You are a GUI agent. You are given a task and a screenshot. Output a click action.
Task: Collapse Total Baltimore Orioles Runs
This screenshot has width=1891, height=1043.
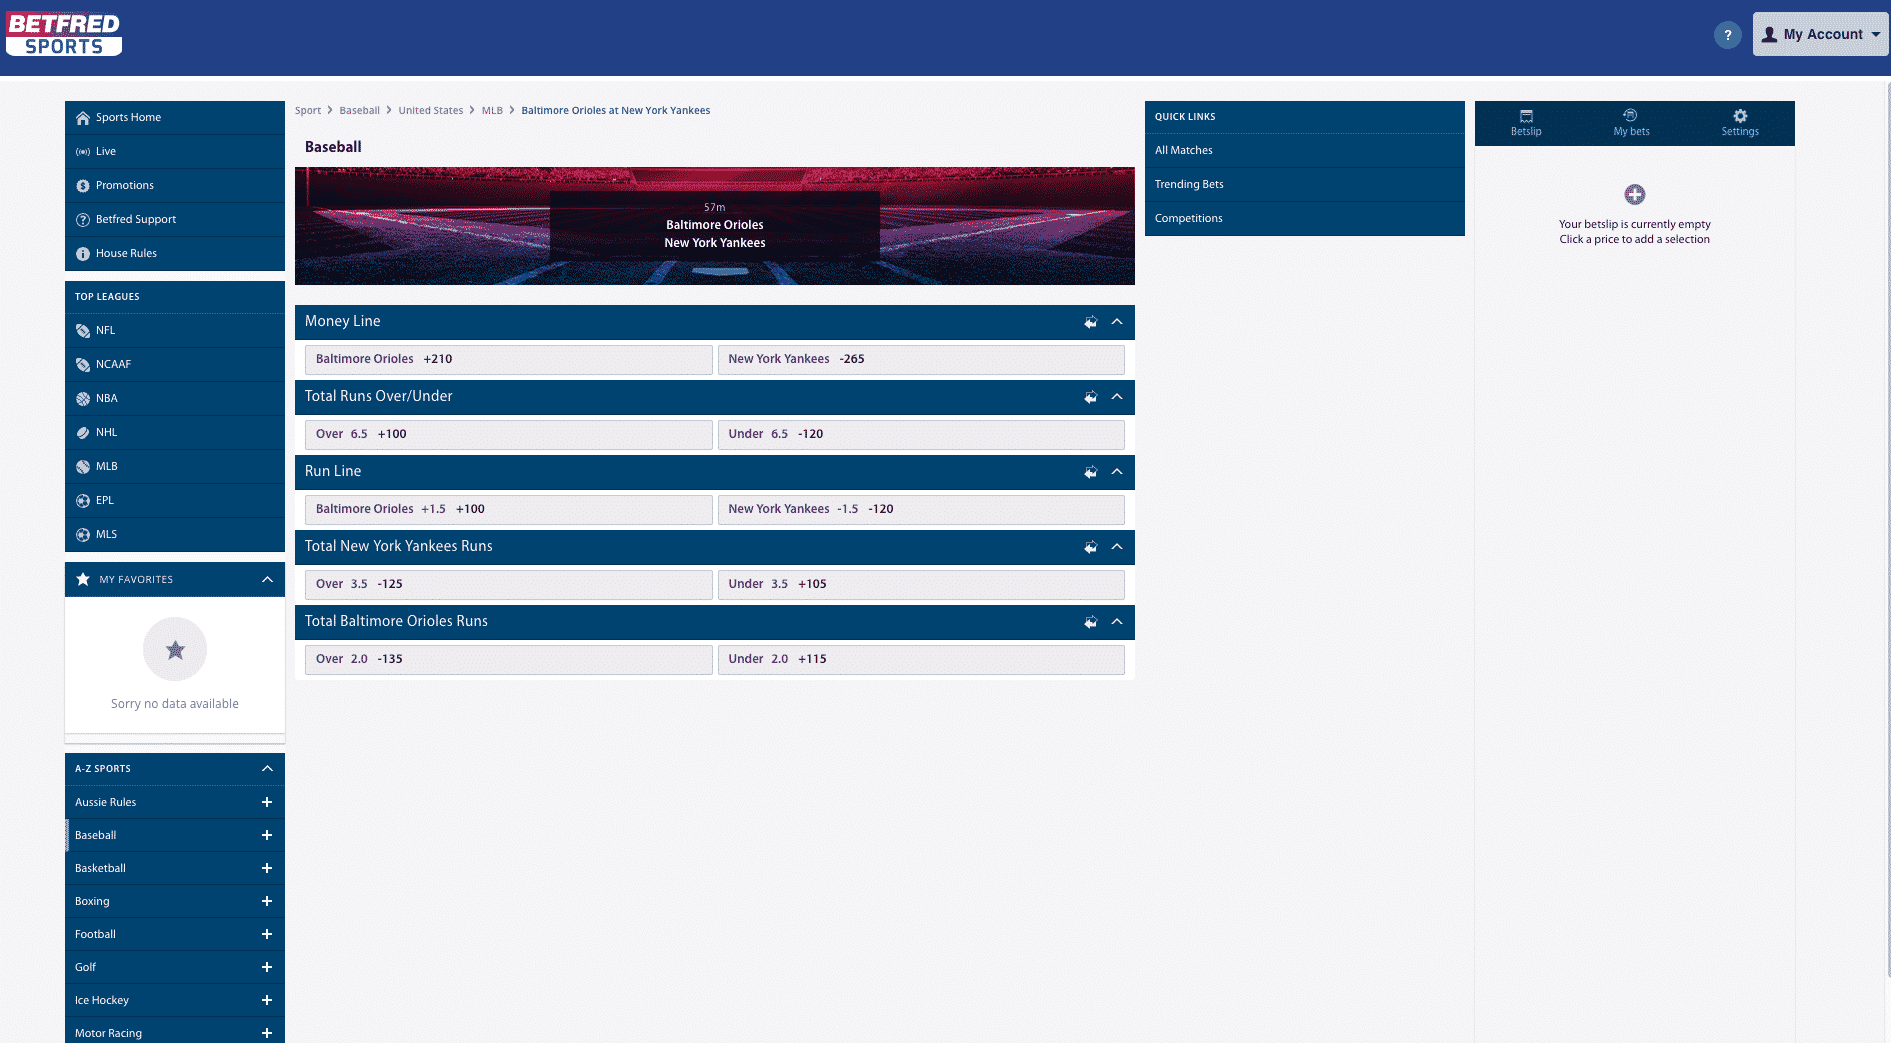[x=1117, y=622]
